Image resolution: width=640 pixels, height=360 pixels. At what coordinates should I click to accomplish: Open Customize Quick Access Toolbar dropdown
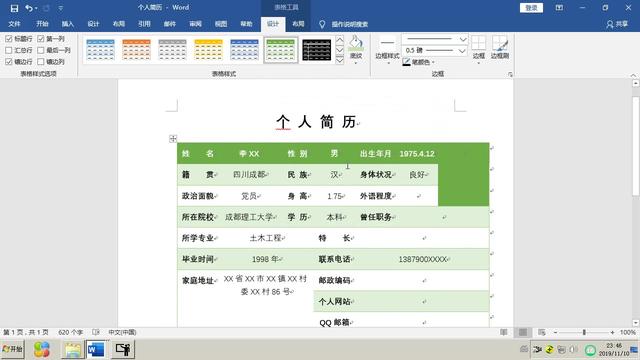pyautogui.click(x=60, y=8)
